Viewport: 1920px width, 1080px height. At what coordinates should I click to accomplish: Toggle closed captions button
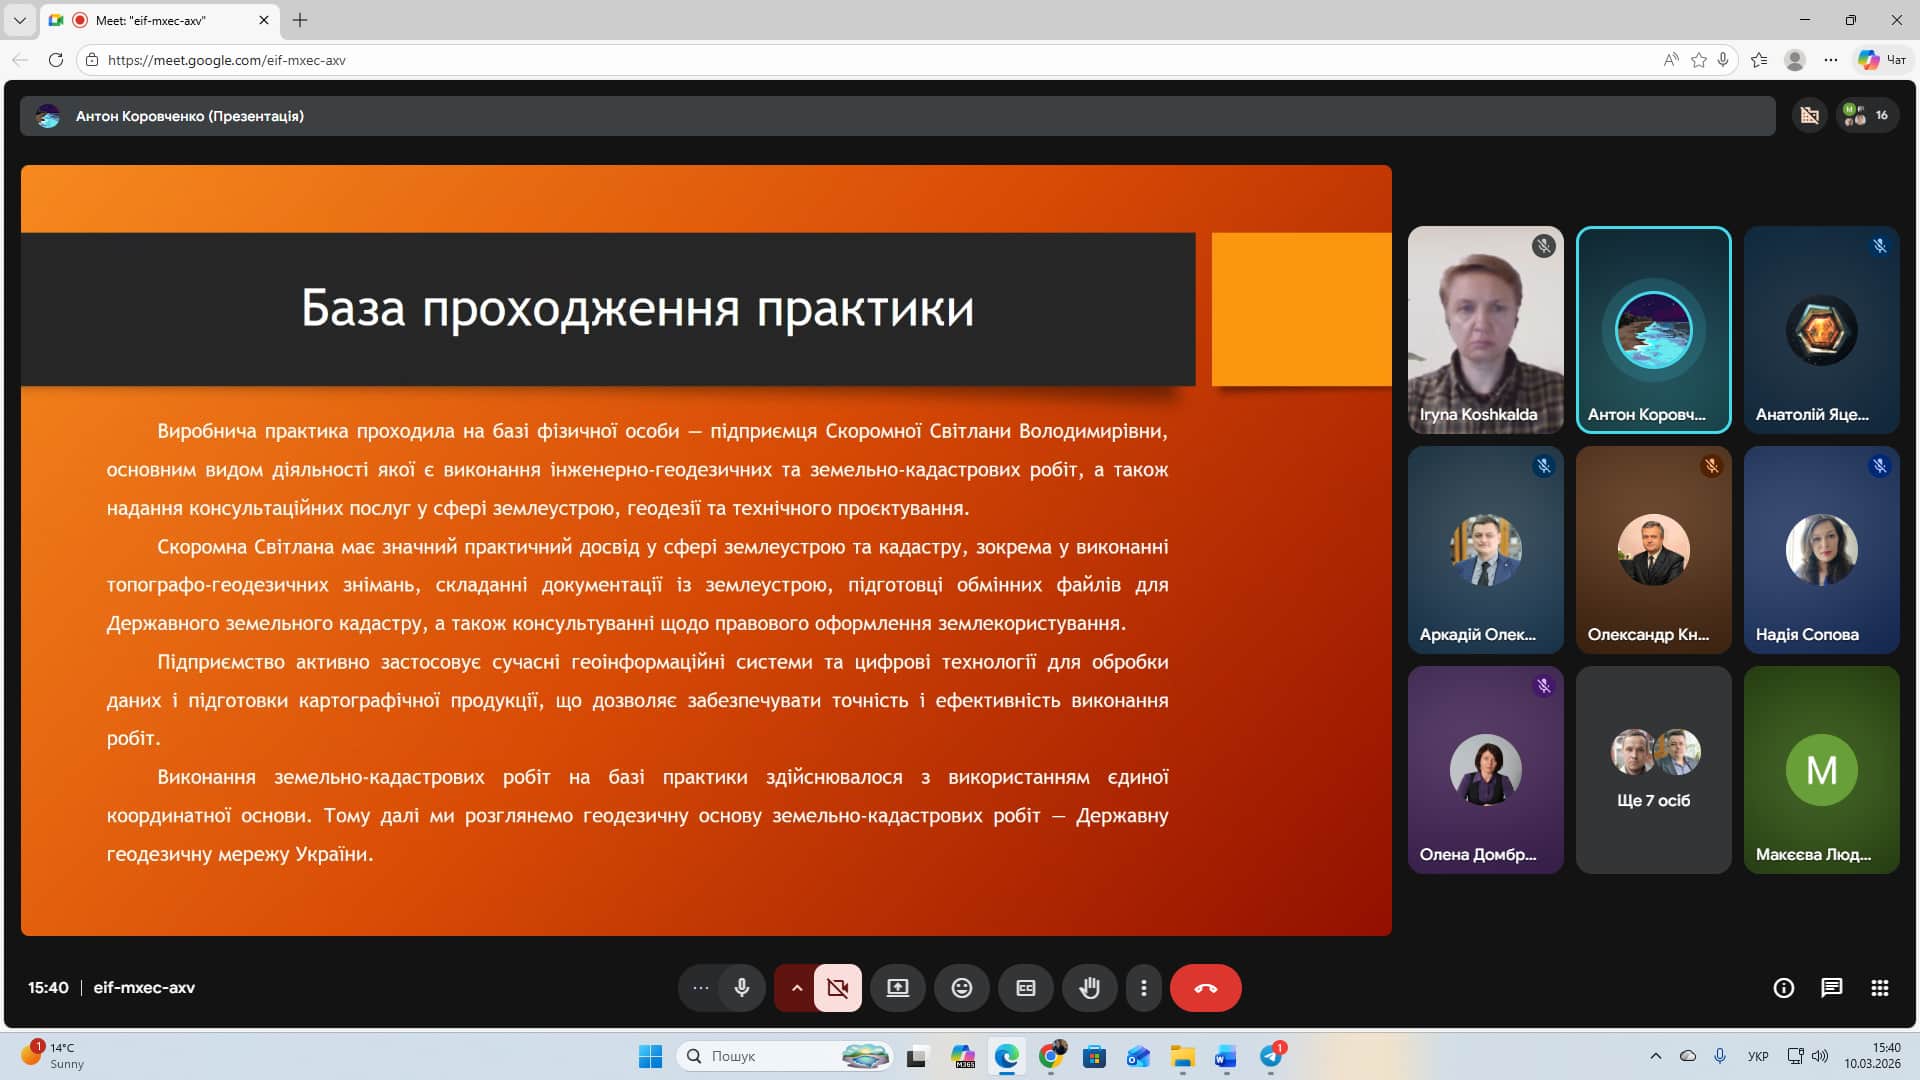click(1026, 988)
